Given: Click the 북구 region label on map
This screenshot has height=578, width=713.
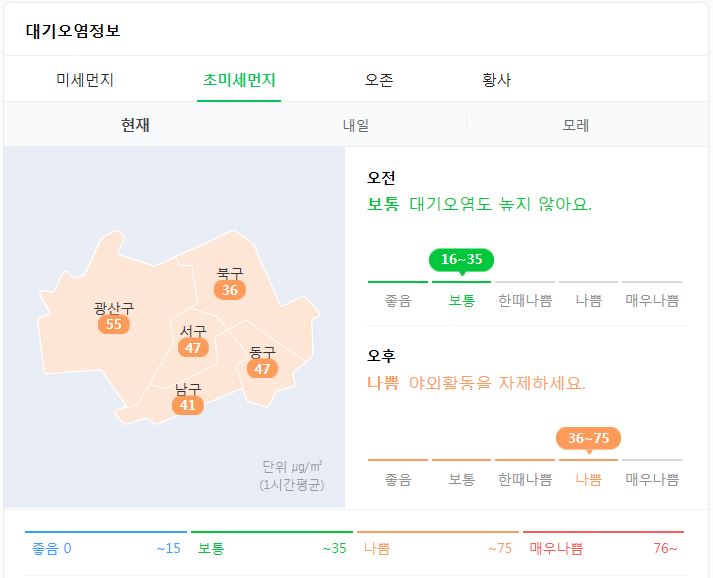Looking at the screenshot, I should (230, 273).
